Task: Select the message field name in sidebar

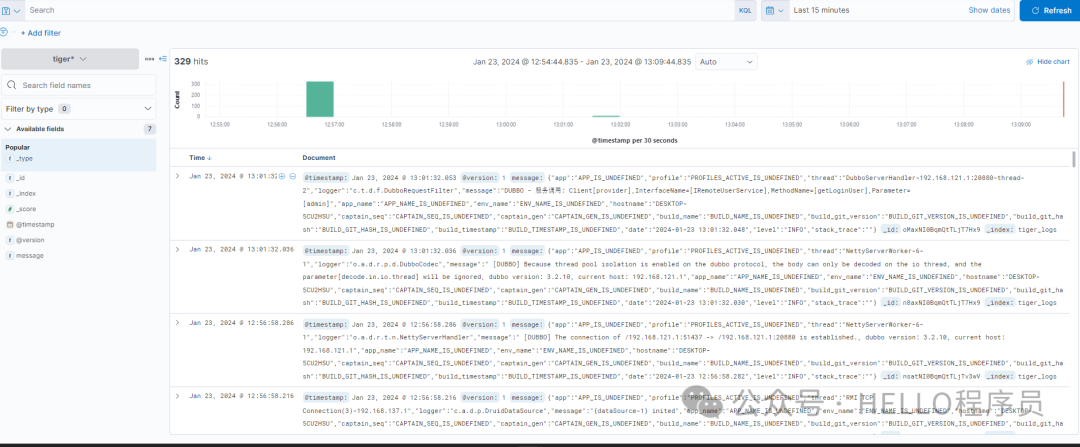Action: point(30,256)
